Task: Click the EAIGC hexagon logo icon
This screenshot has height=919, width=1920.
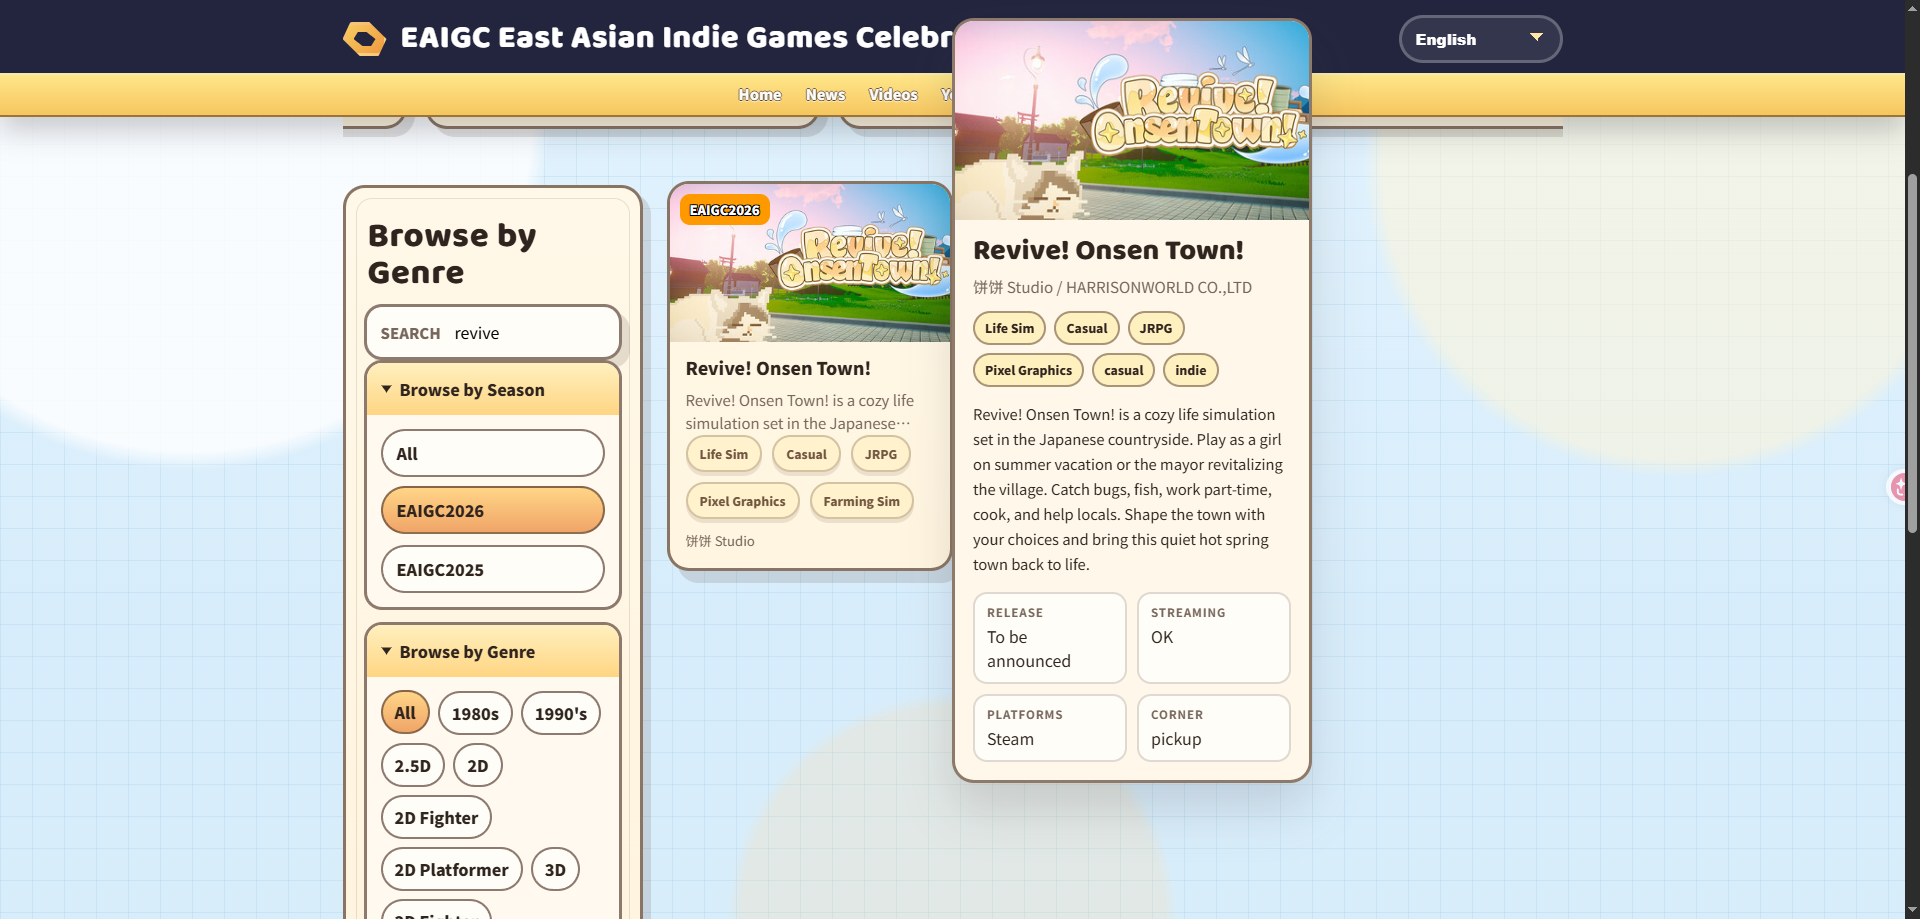Action: pos(364,39)
